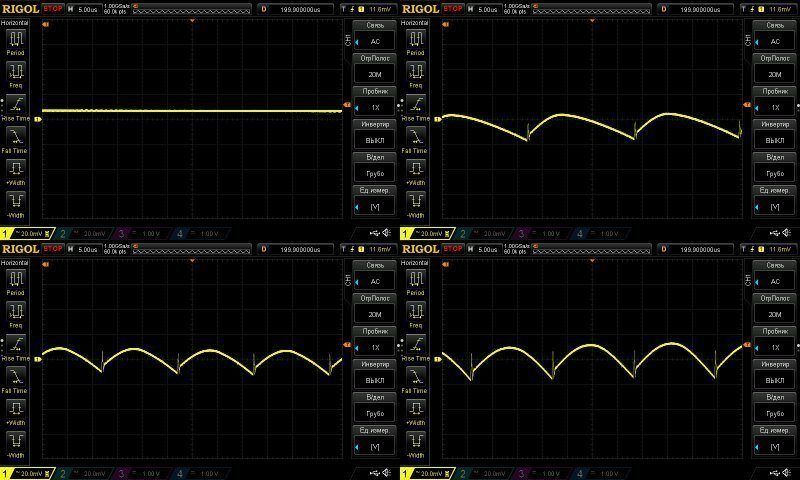
Task: Select +Width icon in bottom-right scope
Action: tap(416, 409)
